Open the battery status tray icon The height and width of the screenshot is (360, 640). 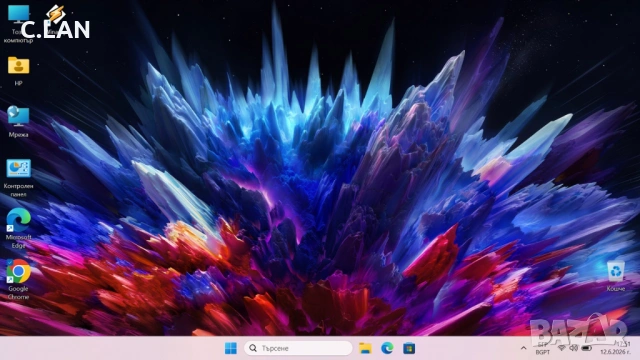point(587,348)
